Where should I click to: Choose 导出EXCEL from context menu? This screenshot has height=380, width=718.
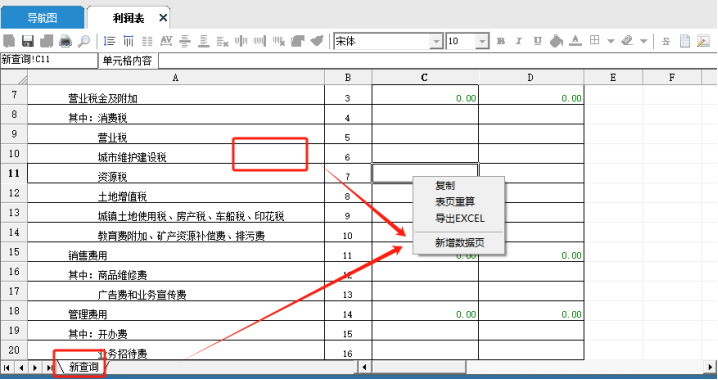tap(459, 218)
